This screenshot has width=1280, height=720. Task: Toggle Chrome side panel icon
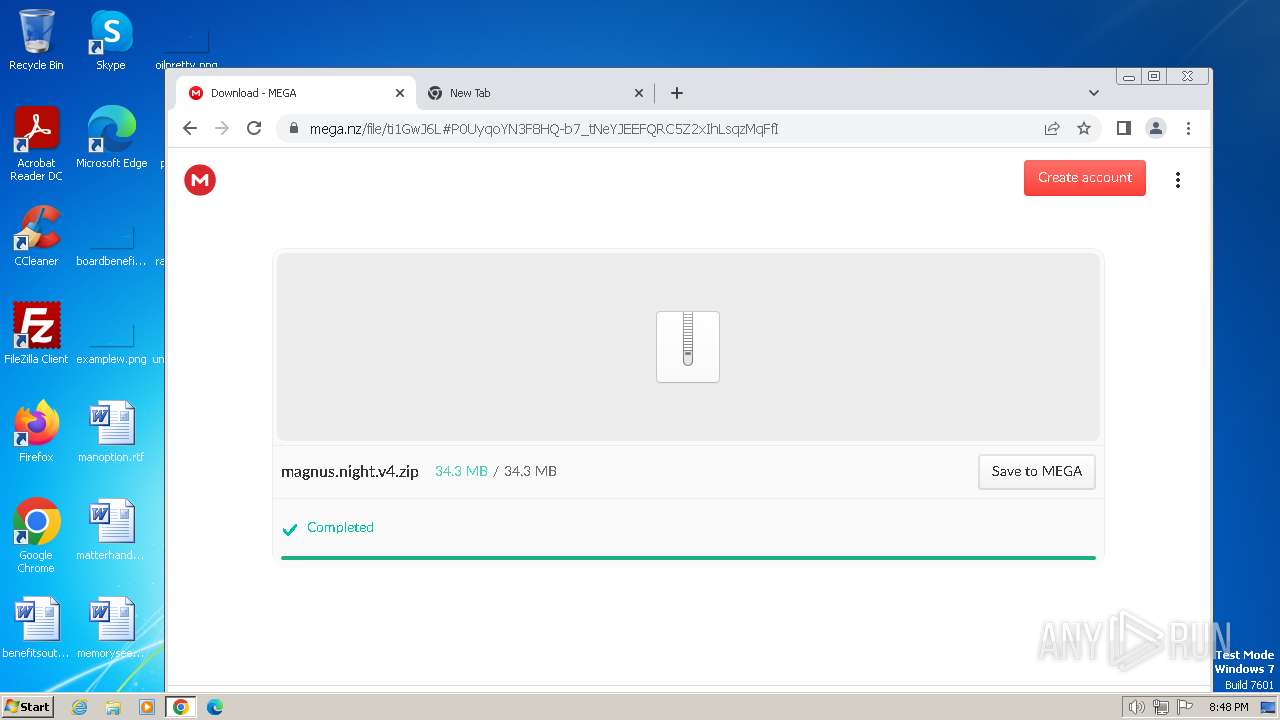click(x=1124, y=128)
